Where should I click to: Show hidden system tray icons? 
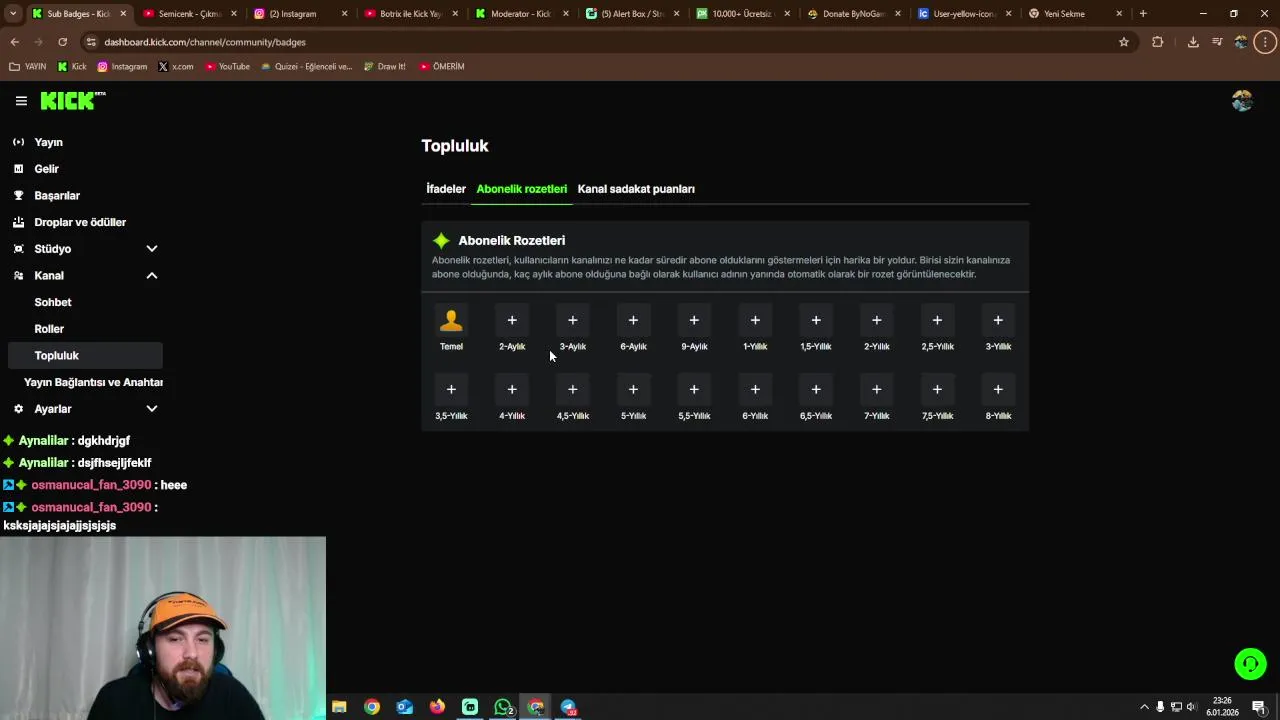point(1144,707)
